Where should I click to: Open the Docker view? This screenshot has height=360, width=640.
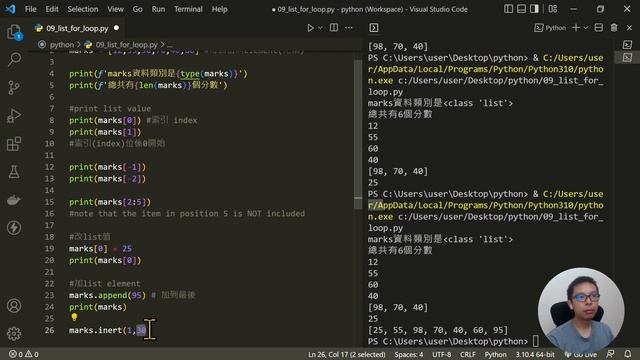[x=14, y=200]
